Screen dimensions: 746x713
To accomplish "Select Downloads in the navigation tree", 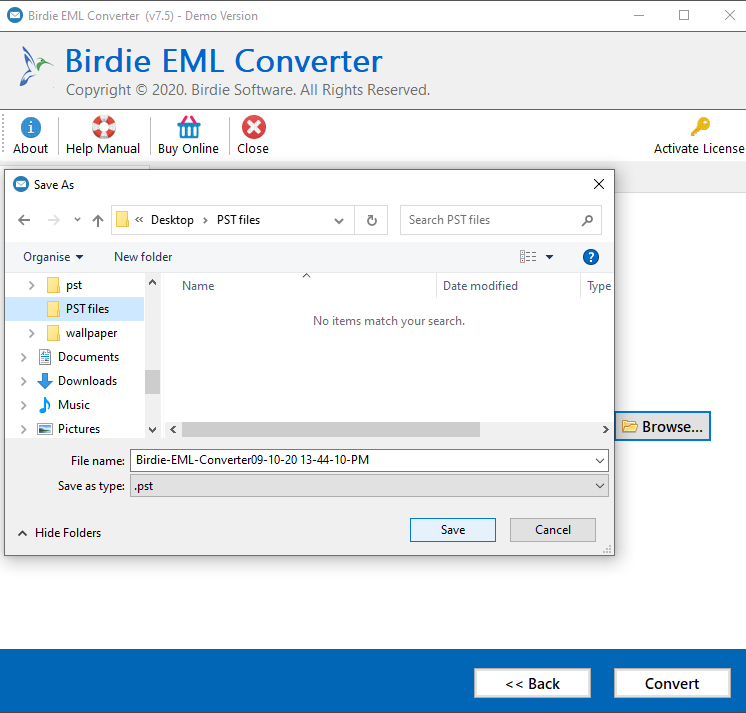I will 78,381.
